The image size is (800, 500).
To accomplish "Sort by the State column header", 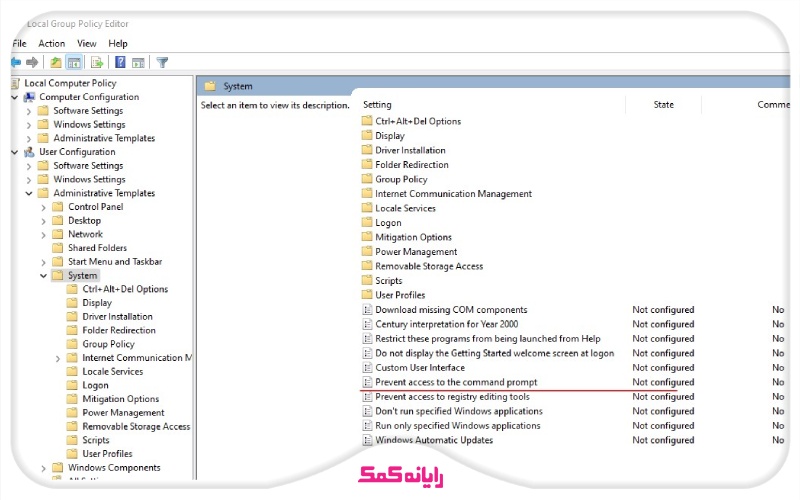I will click(663, 105).
